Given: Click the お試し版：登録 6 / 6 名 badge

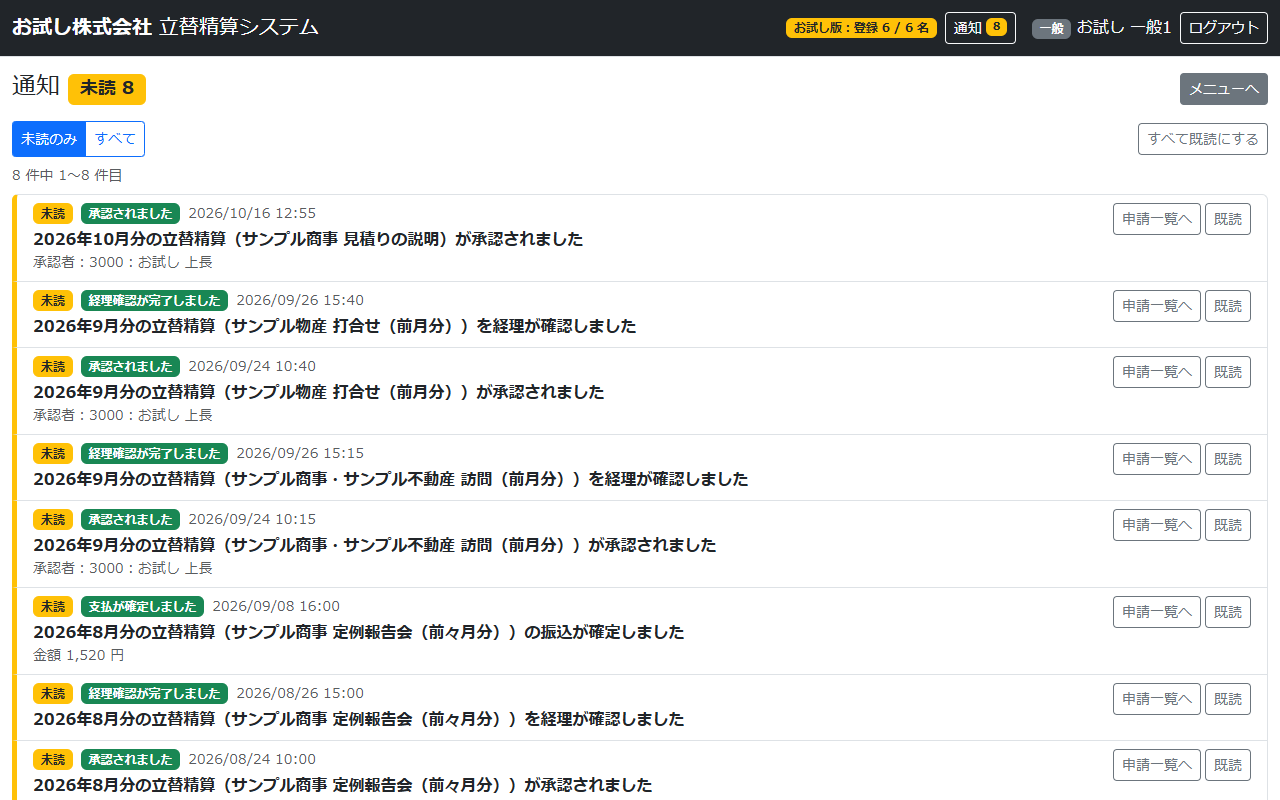Looking at the screenshot, I should point(862,28).
